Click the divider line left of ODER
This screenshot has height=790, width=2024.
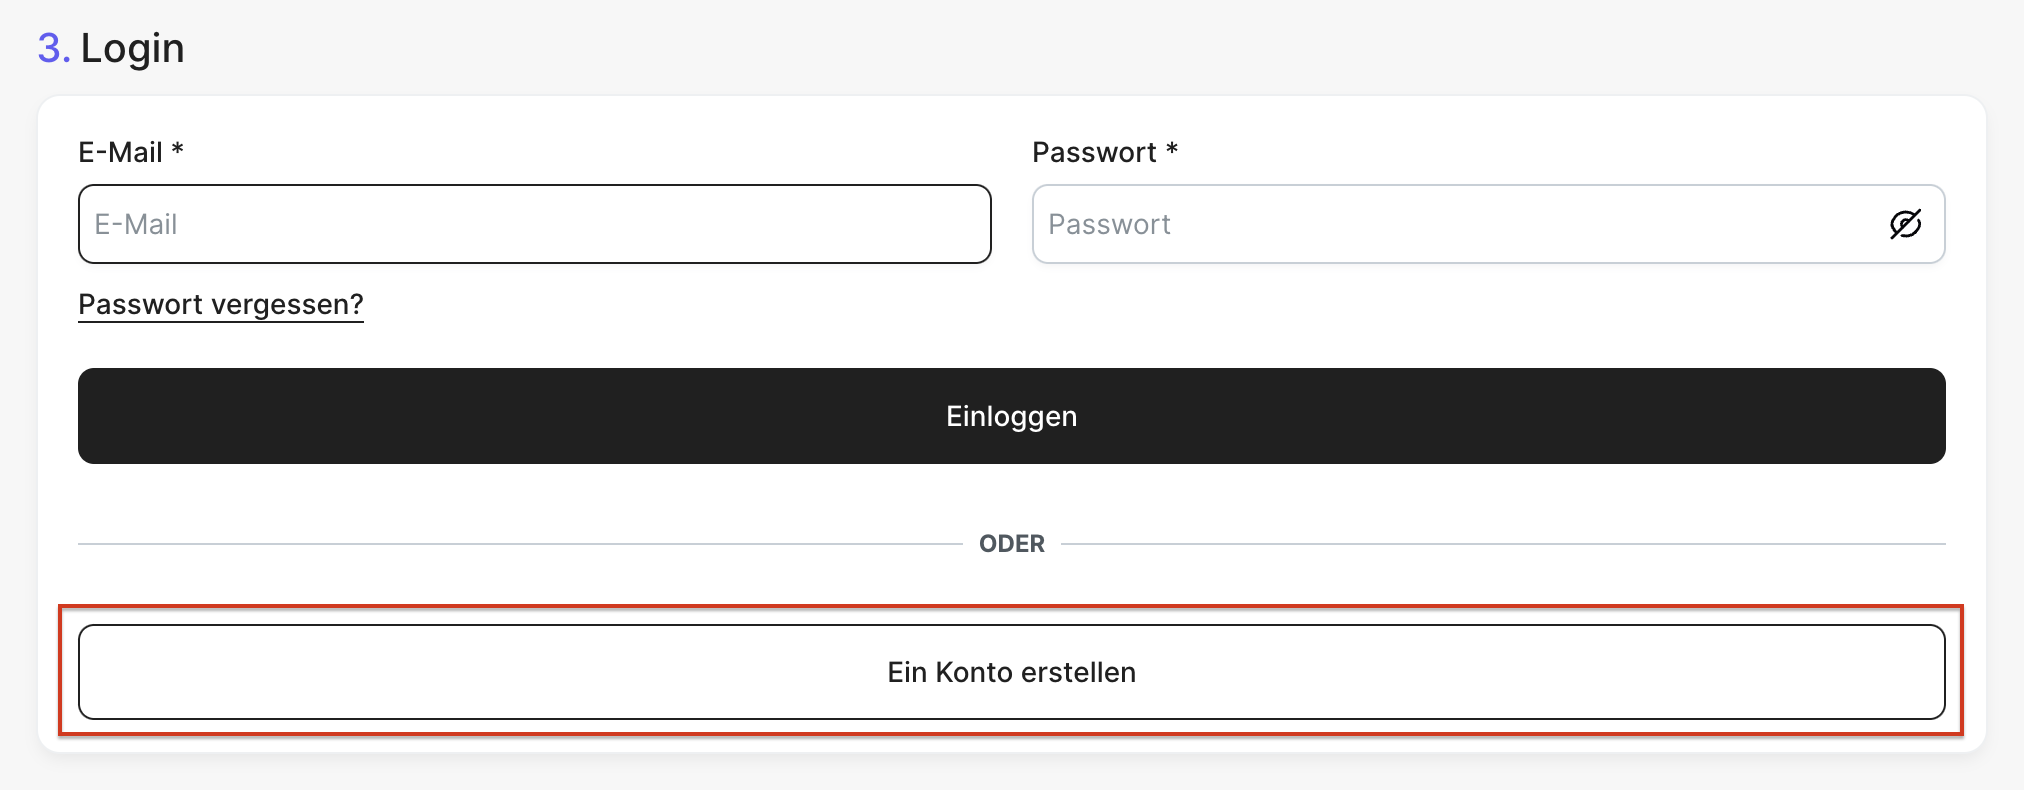[x=520, y=544]
